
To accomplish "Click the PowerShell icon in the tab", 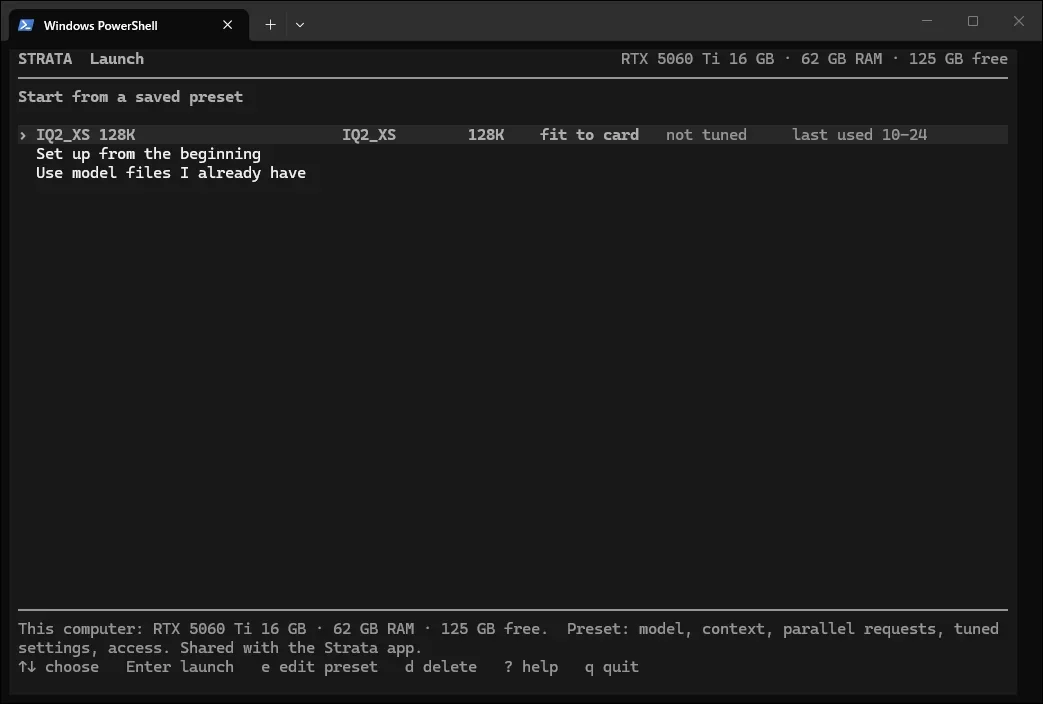I will [x=26, y=25].
